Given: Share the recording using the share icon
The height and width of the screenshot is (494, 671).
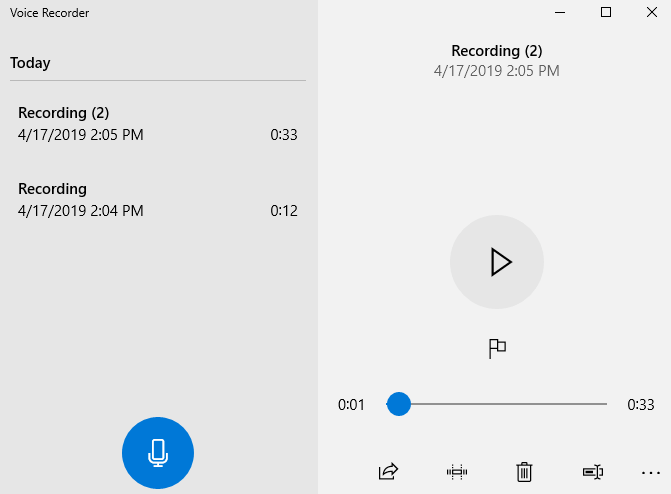Looking at the screenshot, I should click(x=388, y=471).
